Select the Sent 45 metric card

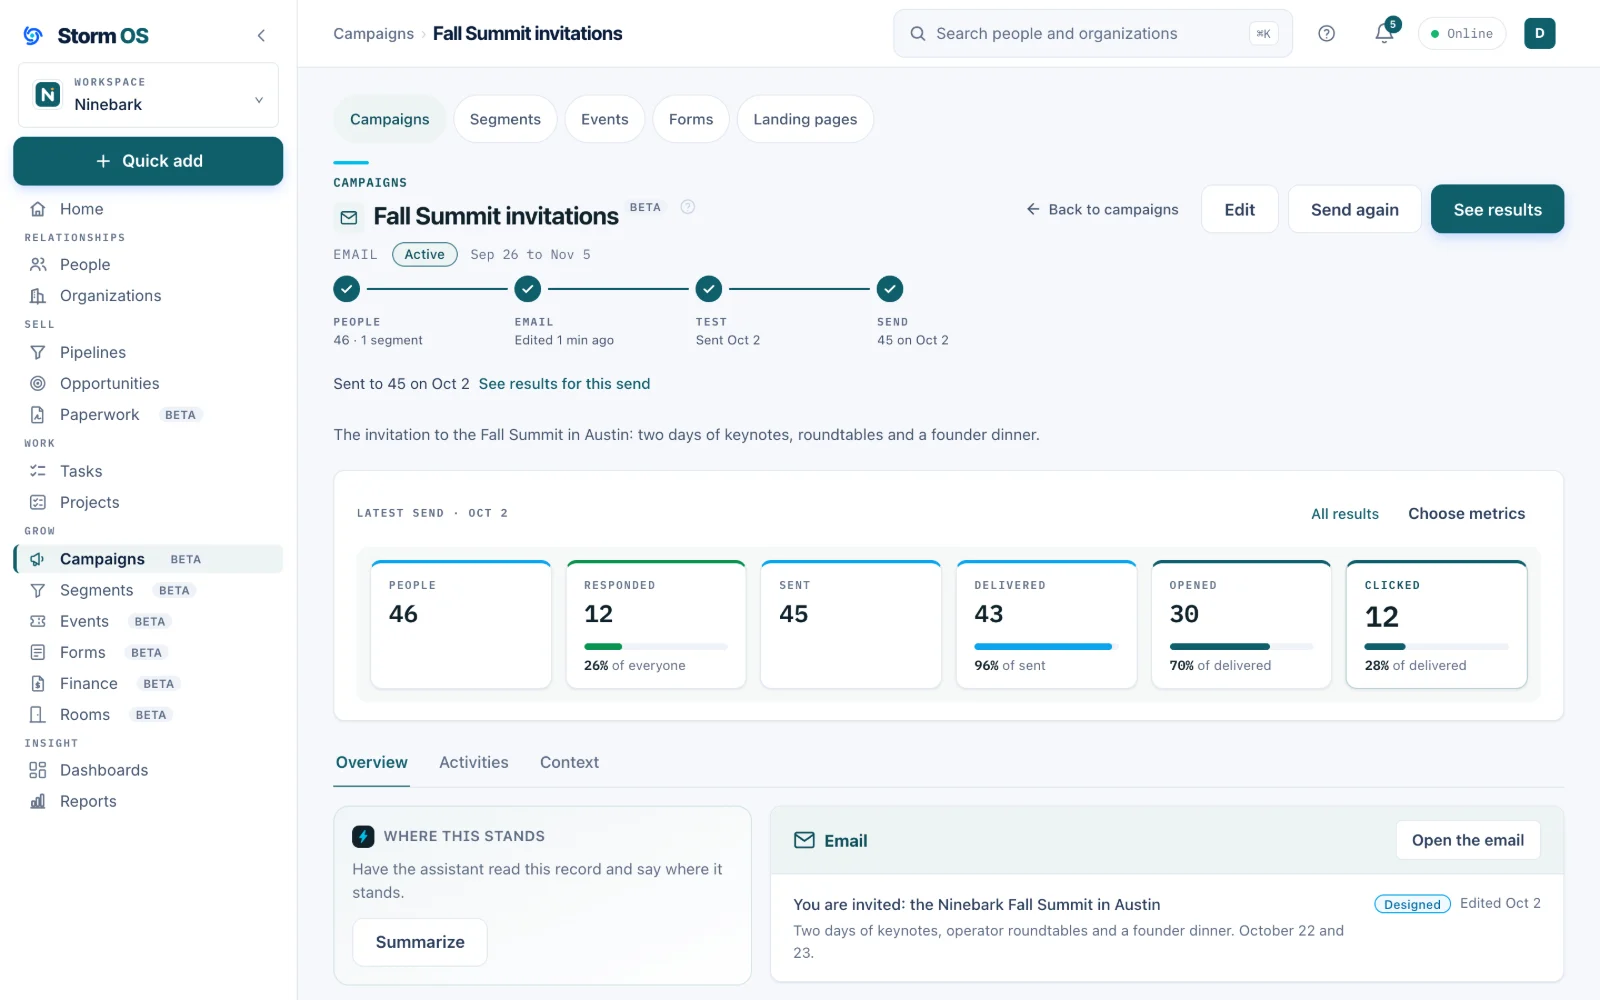click(x=851, y=625)
